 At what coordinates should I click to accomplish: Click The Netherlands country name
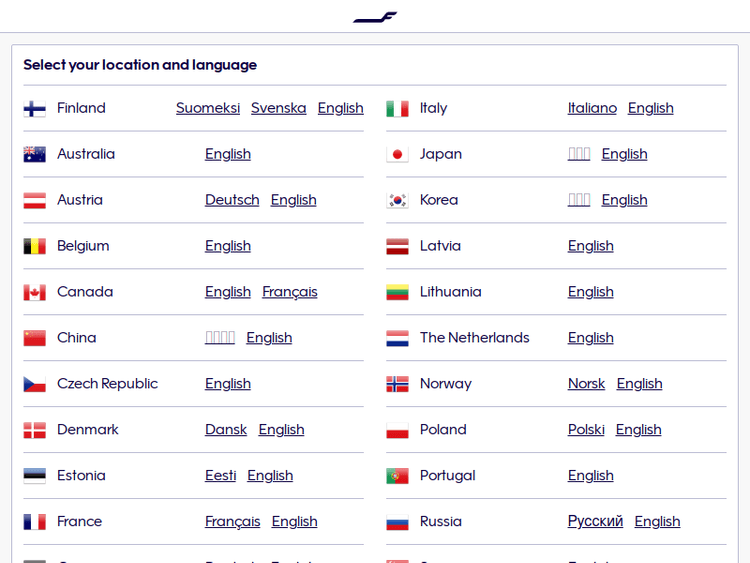(474, 338)
